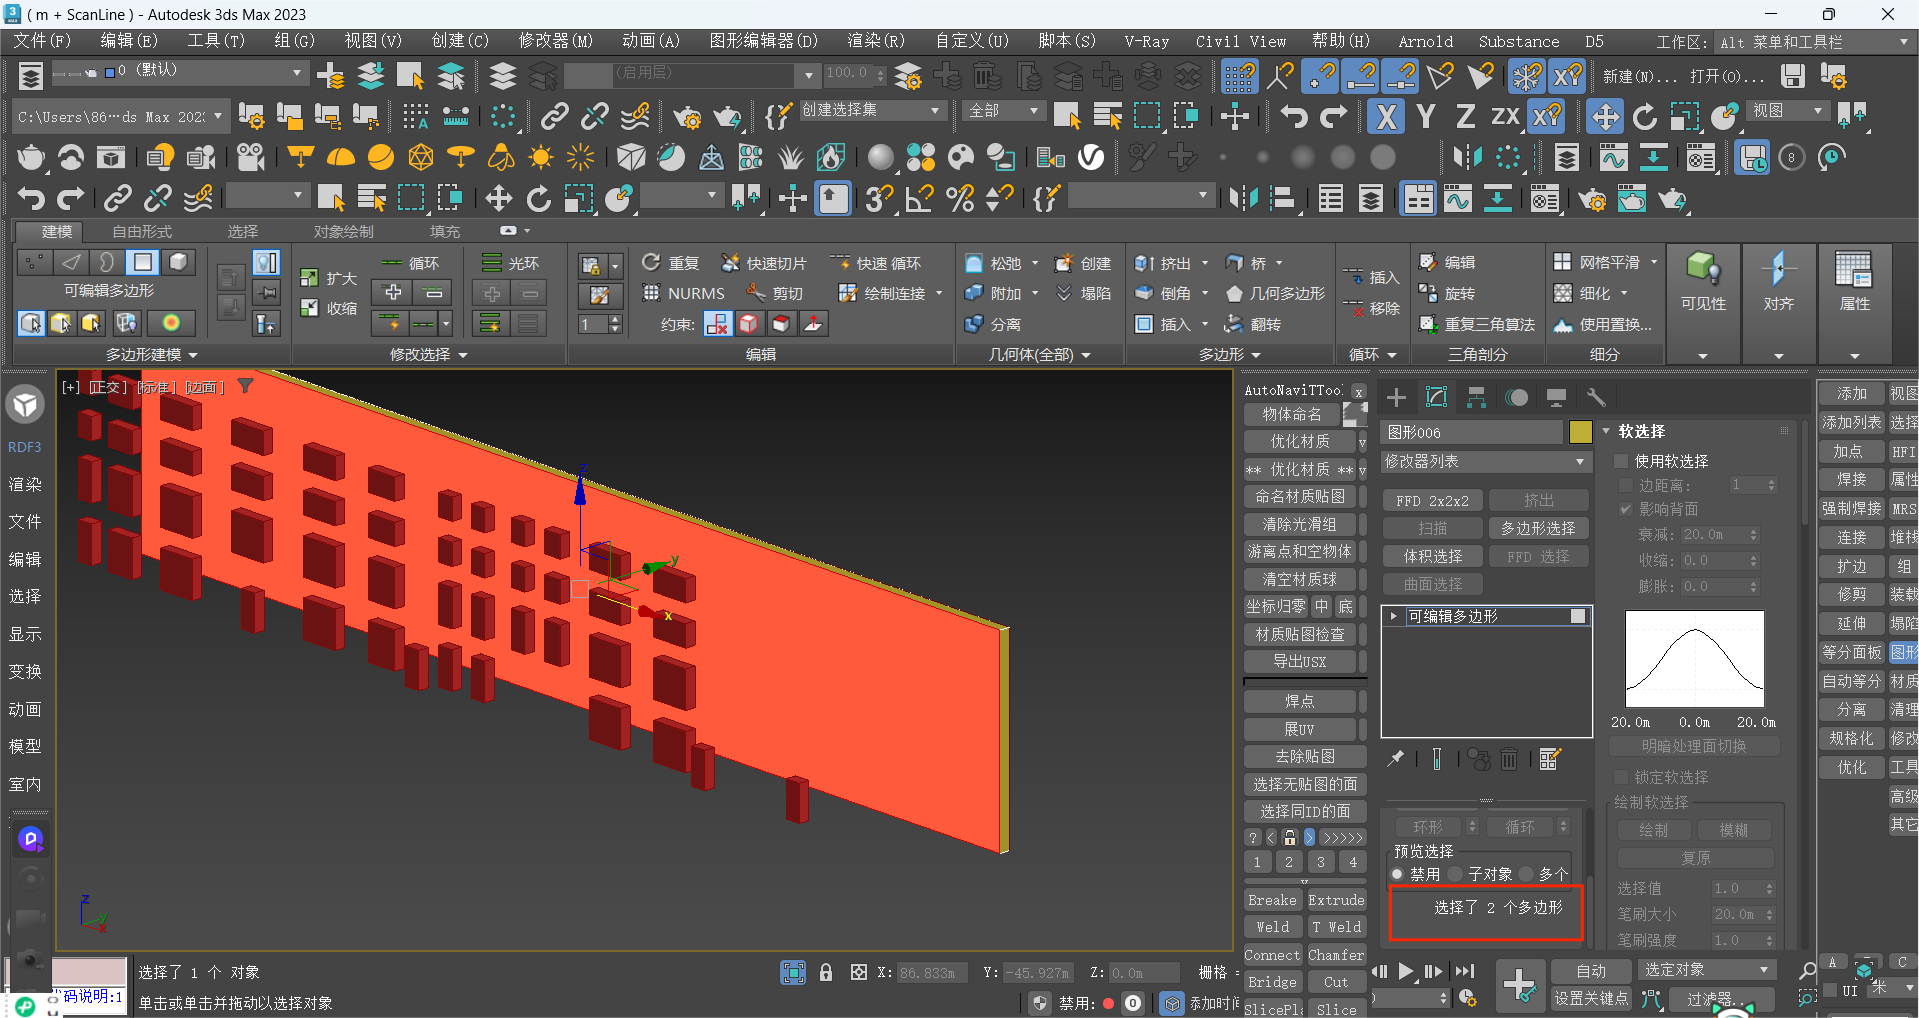Toggle Edge Distance checkbox
1919x1018 pixels.
click(x=1626, y=485)
